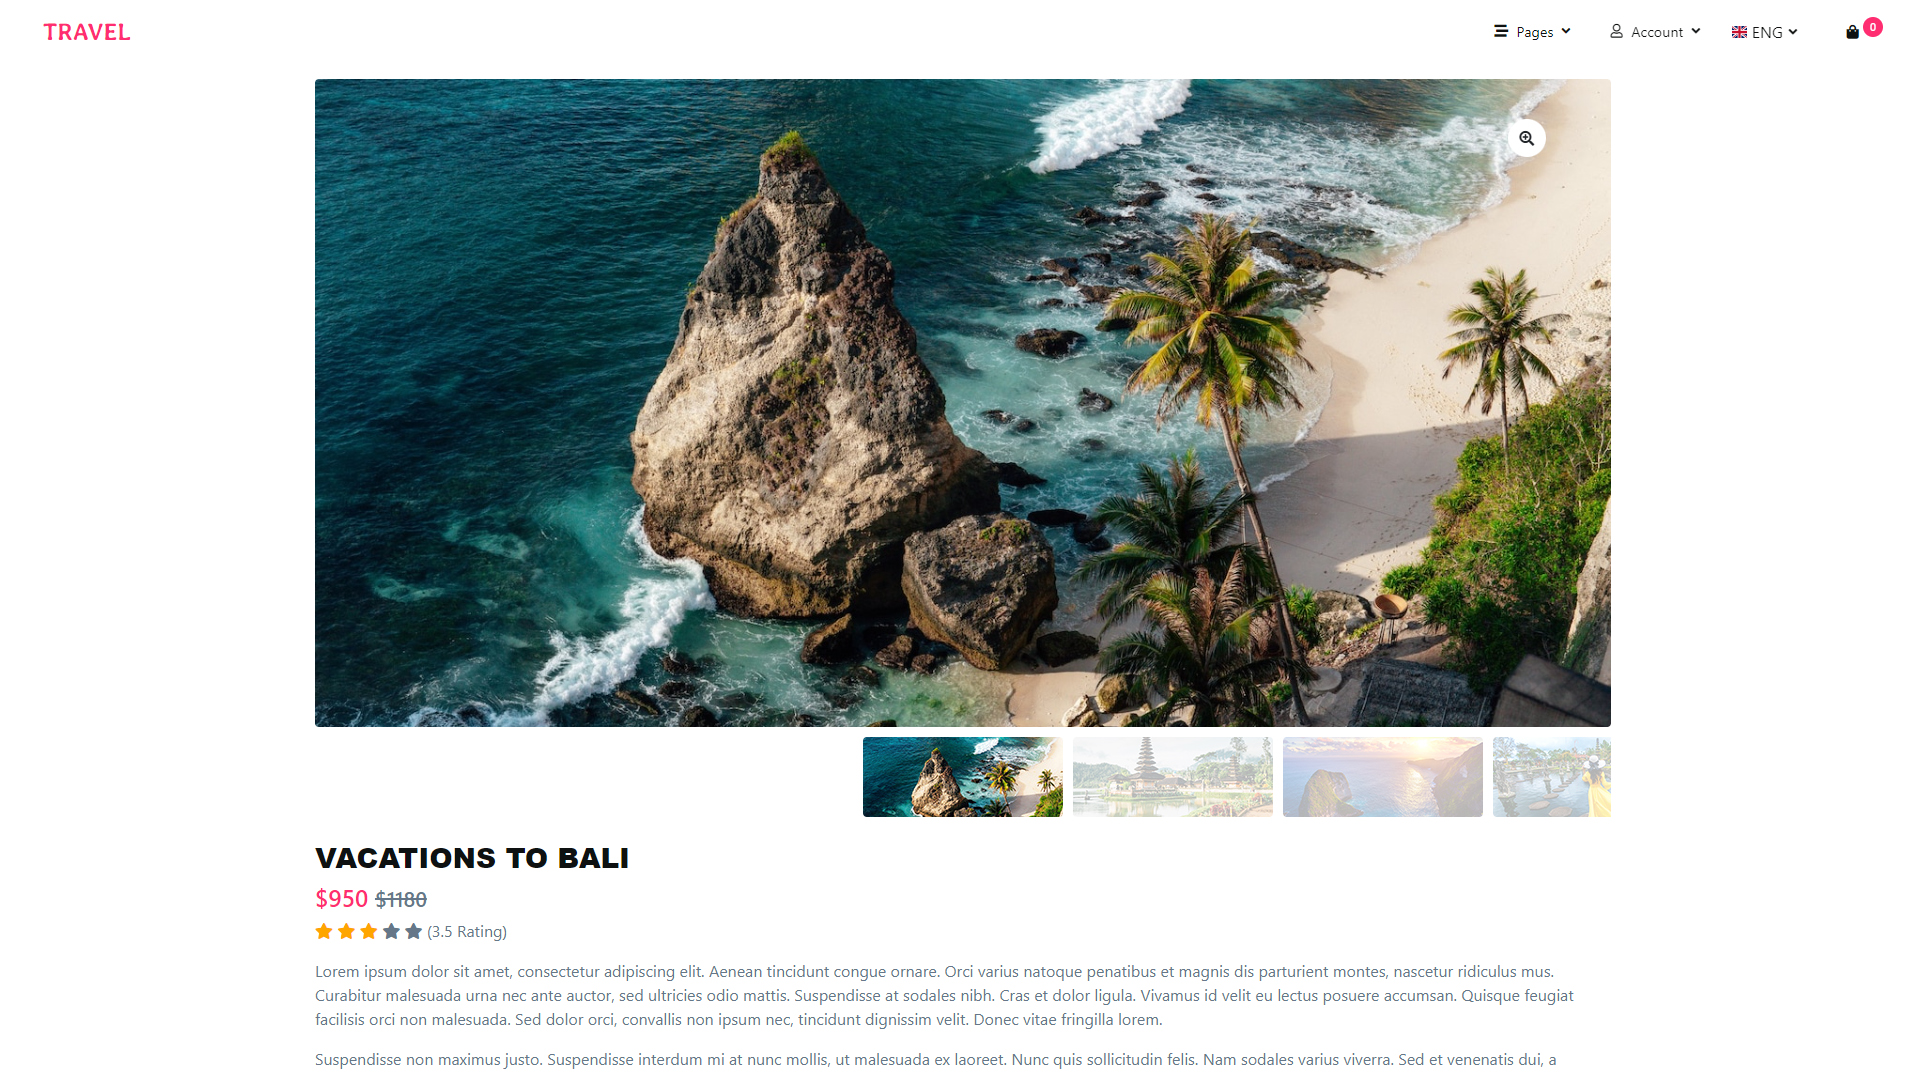The image size is (1910, 1073).
Task: Click the fifth gray rating star
Action: coord(413,931)
